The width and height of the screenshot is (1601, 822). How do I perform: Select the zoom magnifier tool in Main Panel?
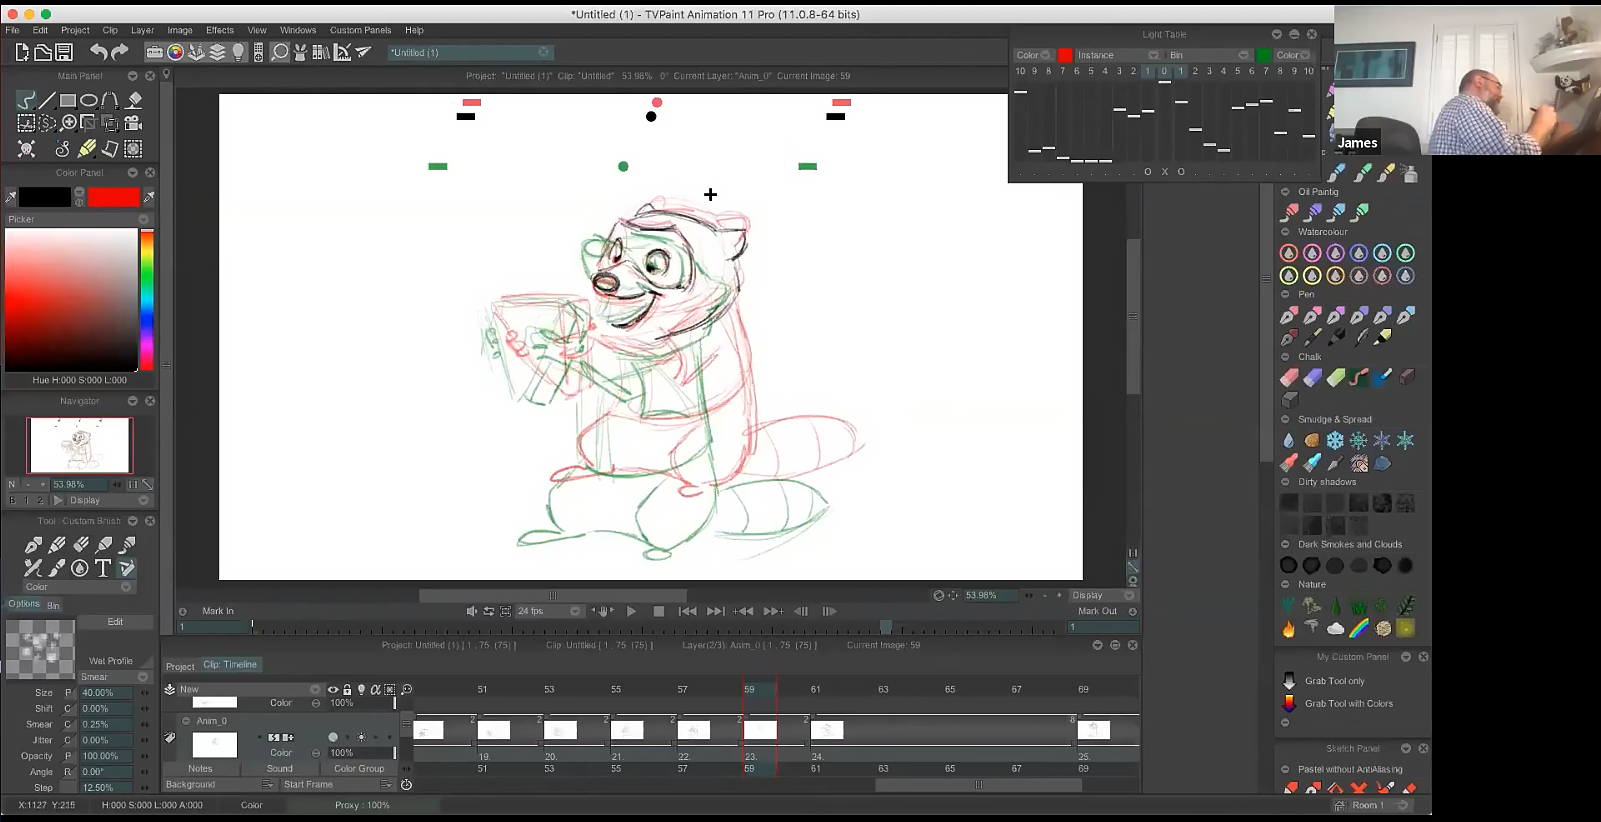pyautogui.click(x=69, y=123)
